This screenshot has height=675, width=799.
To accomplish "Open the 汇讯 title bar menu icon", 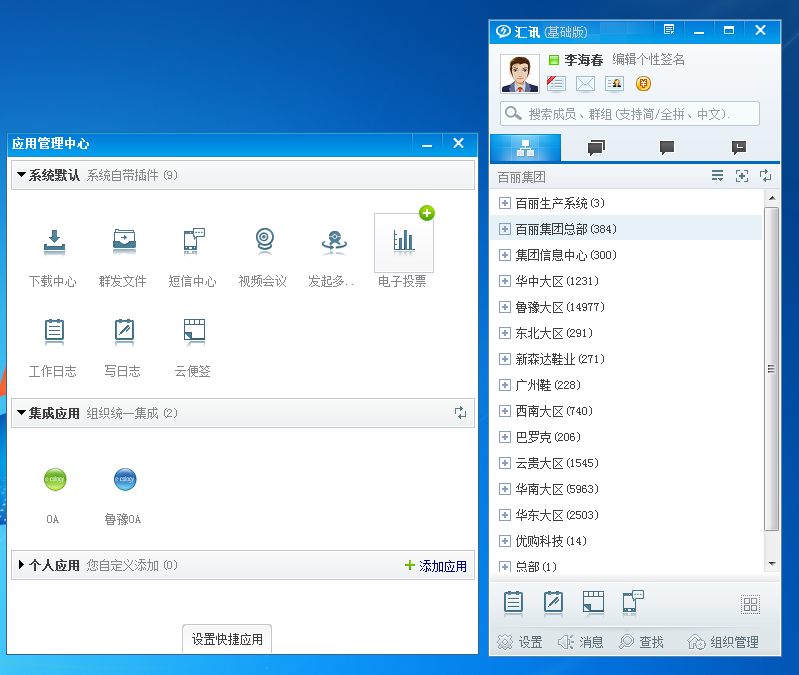I will click(669, 30).
